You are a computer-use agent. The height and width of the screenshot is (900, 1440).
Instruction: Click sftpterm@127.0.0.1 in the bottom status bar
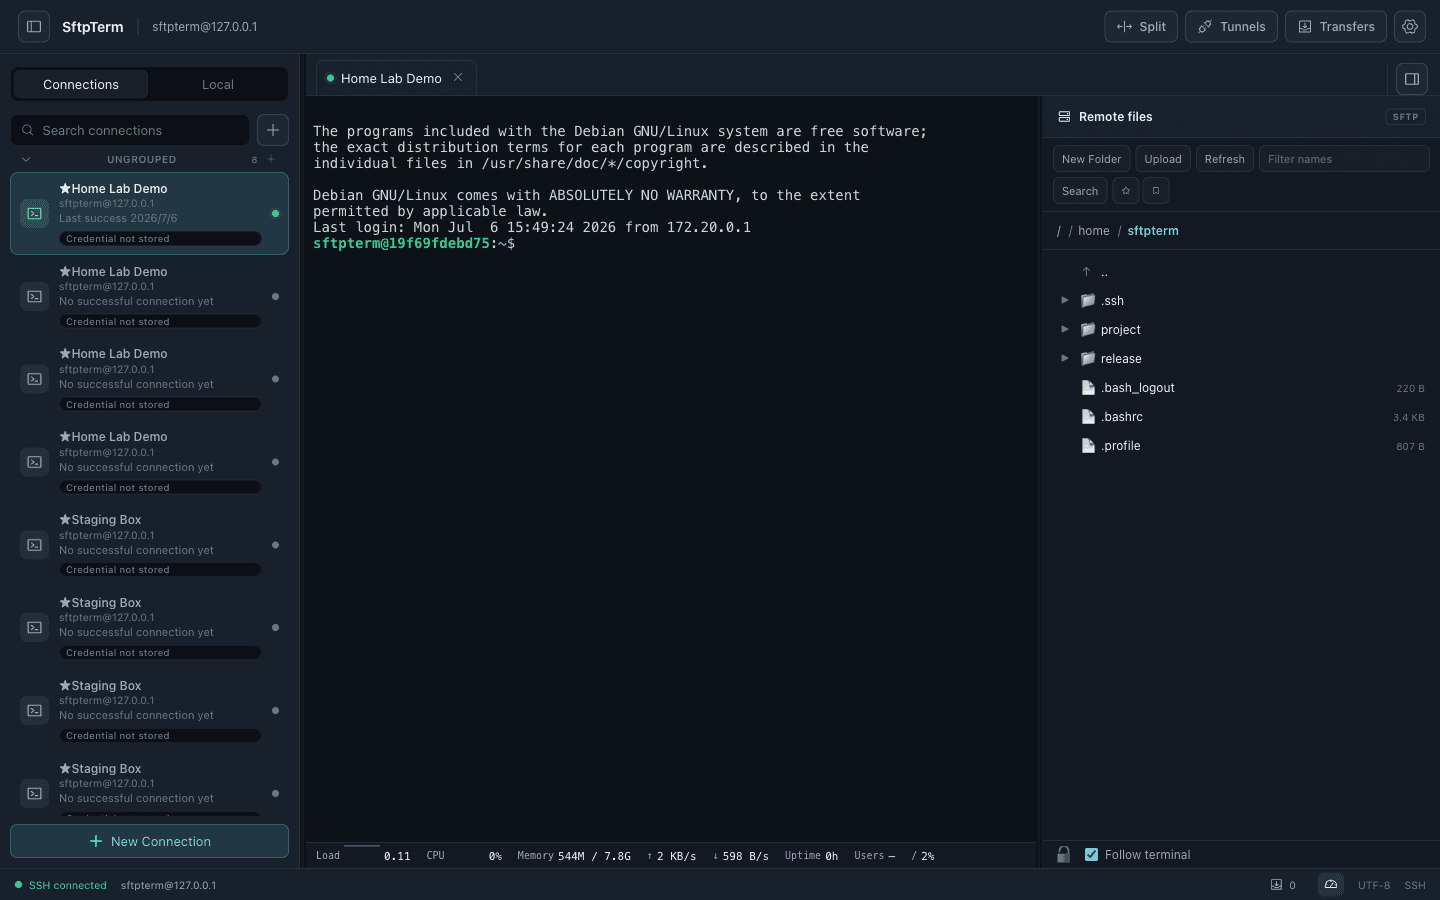(168, 885)
